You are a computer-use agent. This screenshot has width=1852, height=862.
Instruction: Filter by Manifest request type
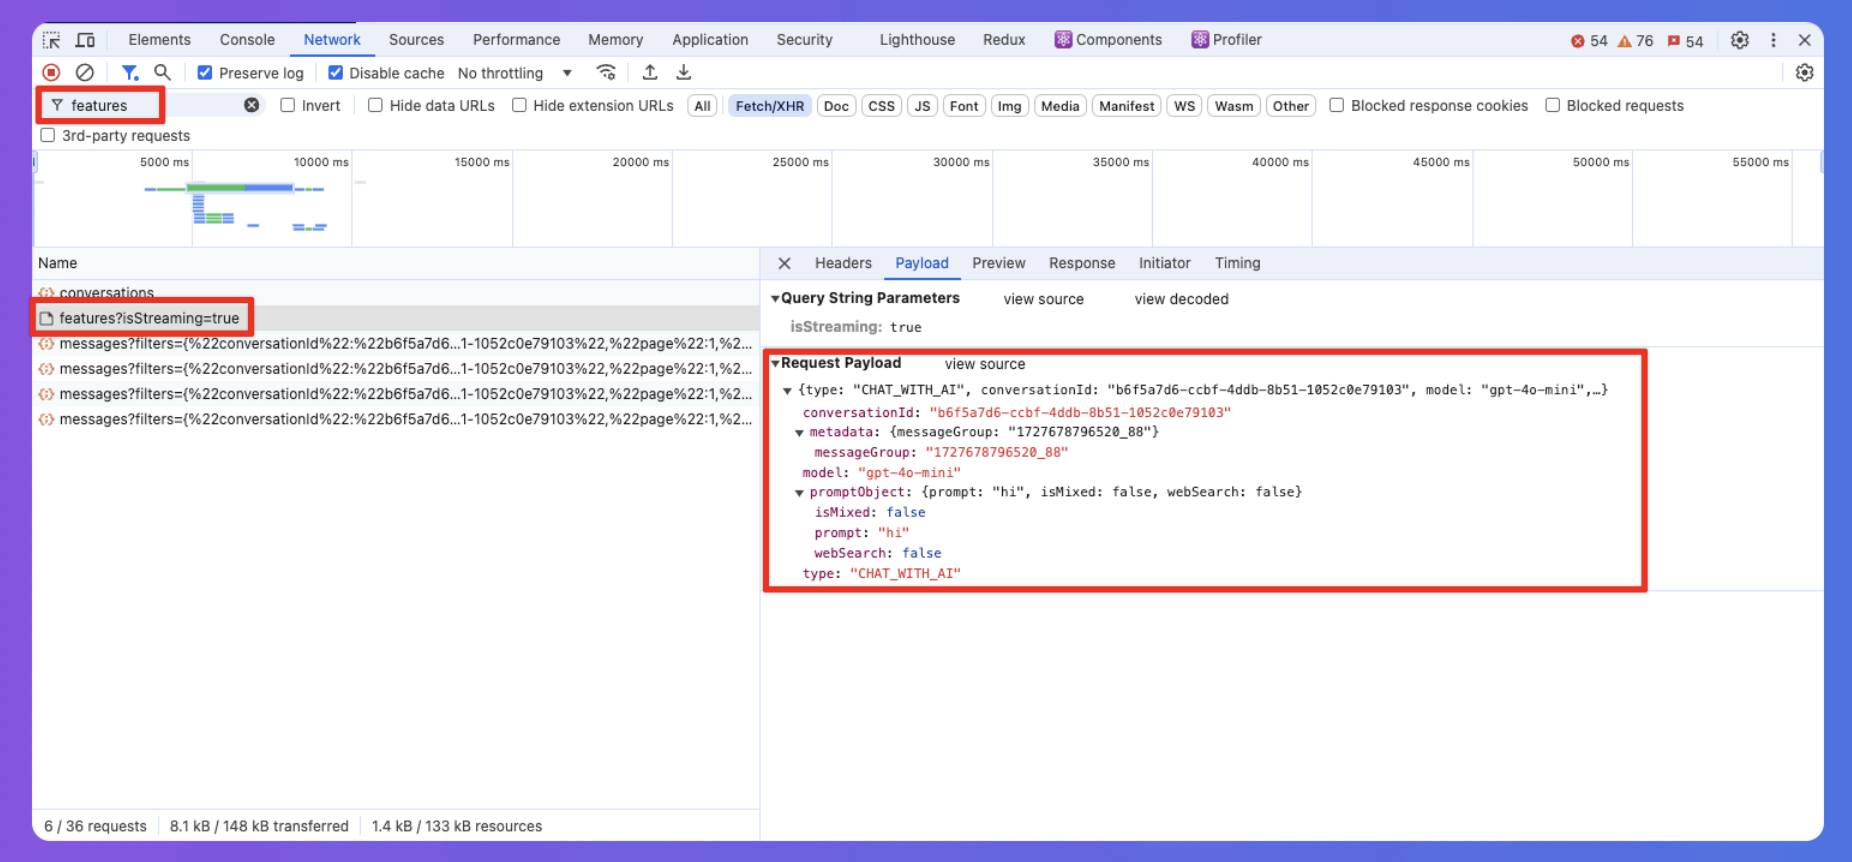(x=1127, y=106)
